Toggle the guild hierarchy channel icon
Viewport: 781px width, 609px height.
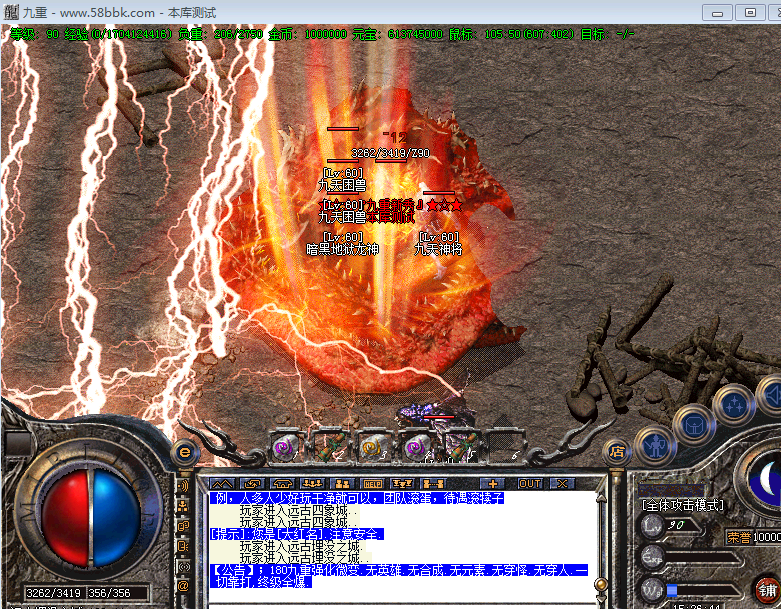(x=184, y=506)
